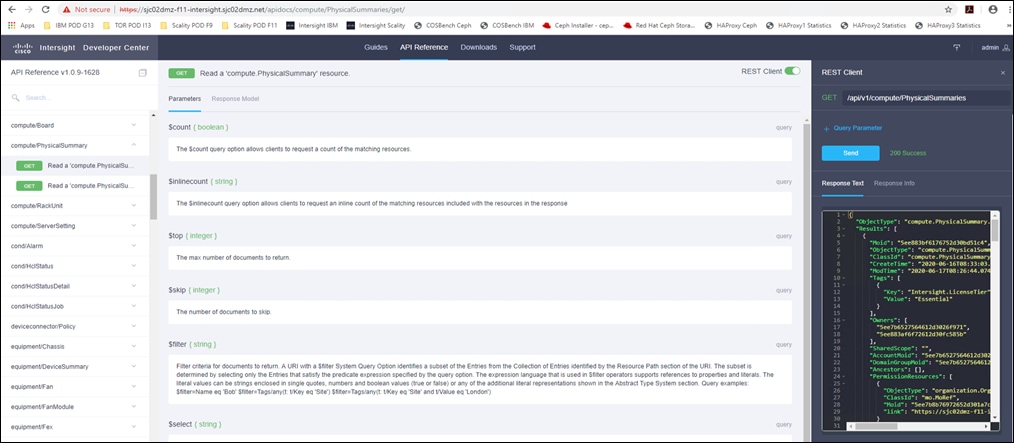The image size is (1014, 443).
Task: Click the Cisco logo in header
Action: pyautogui.click(x=23, y=47)
